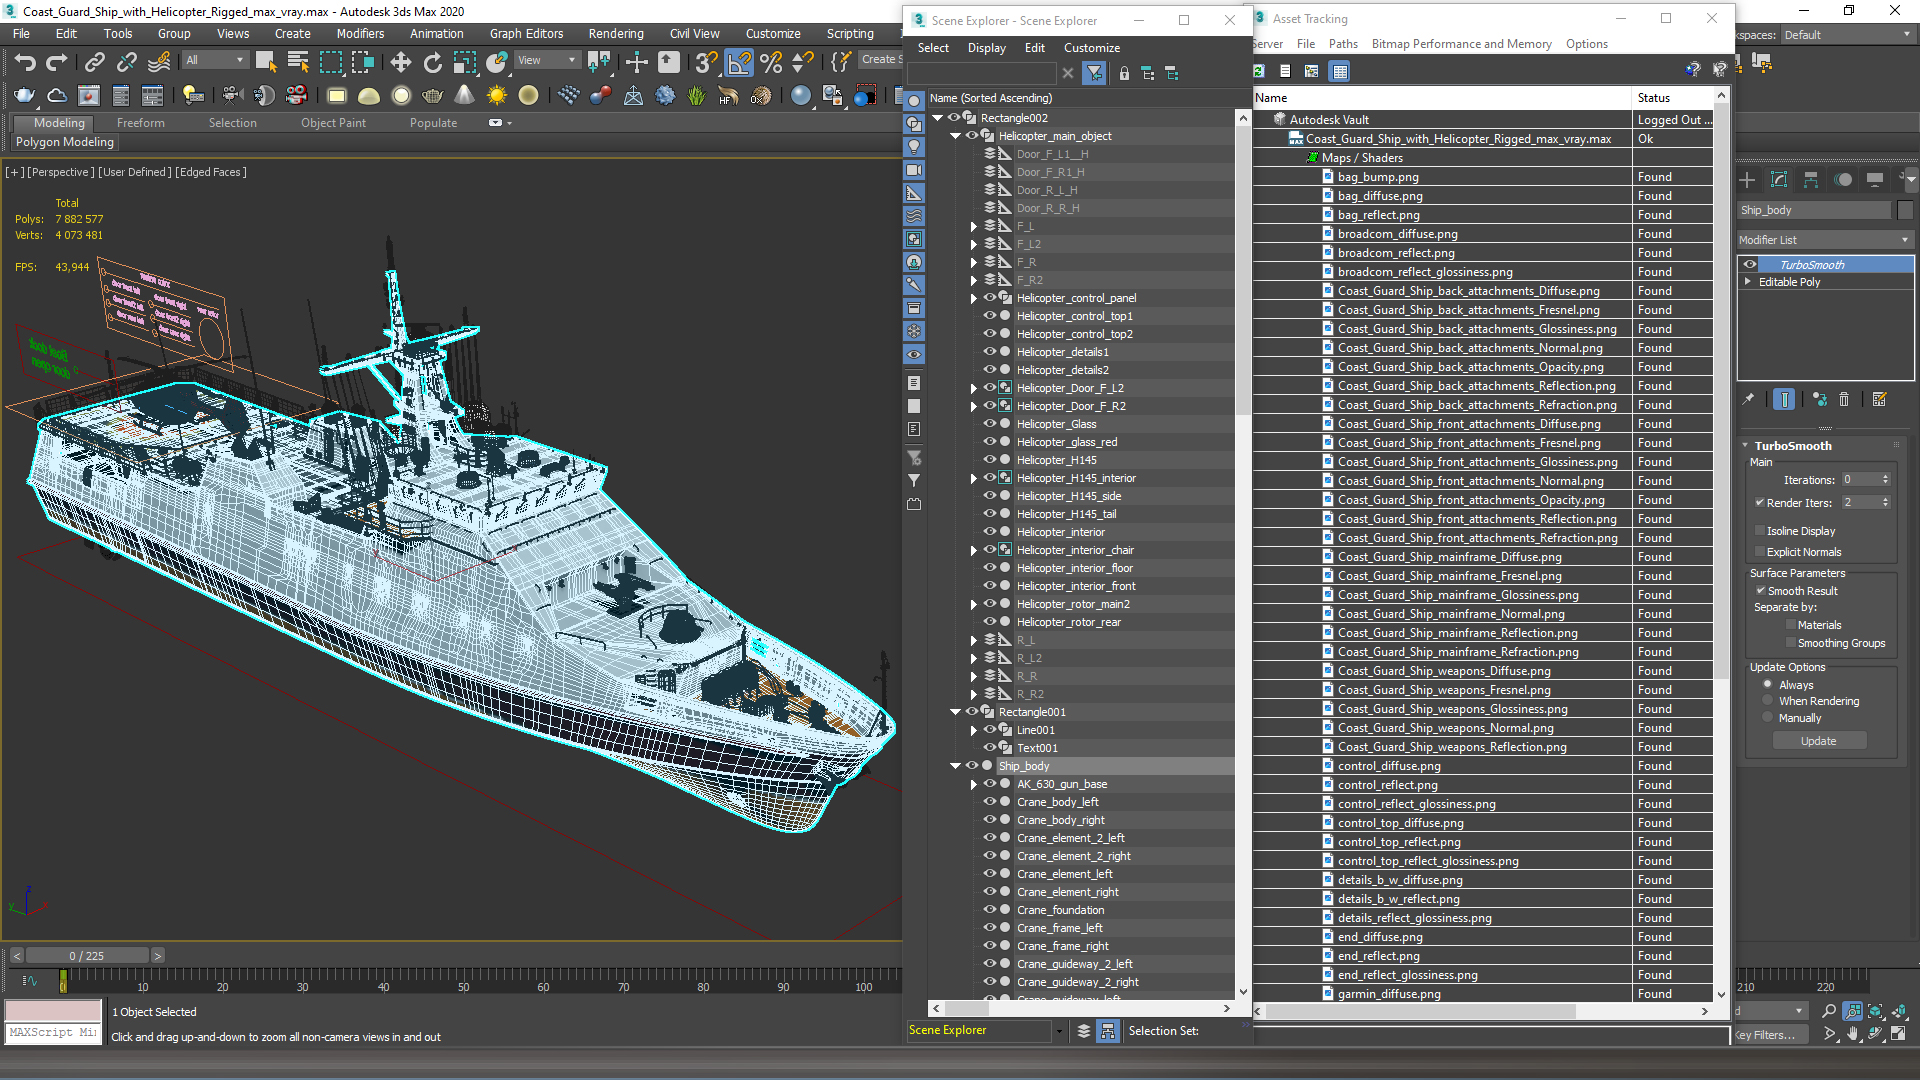Expand the Editable Poly stack entry
This screenshot has height=1080, width=1920.
click(x=1748, y=282)
